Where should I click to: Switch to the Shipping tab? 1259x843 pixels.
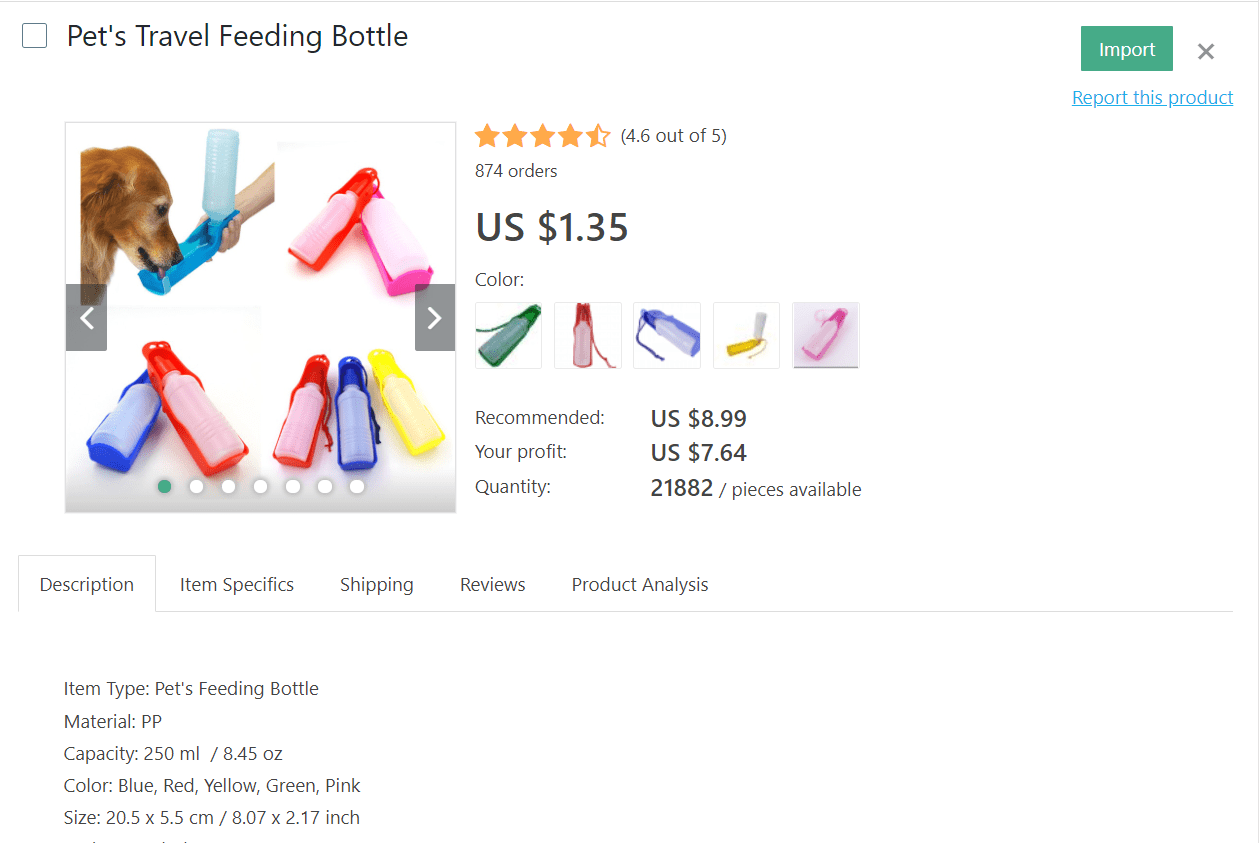pyautogui.click(x=376, y=584)
